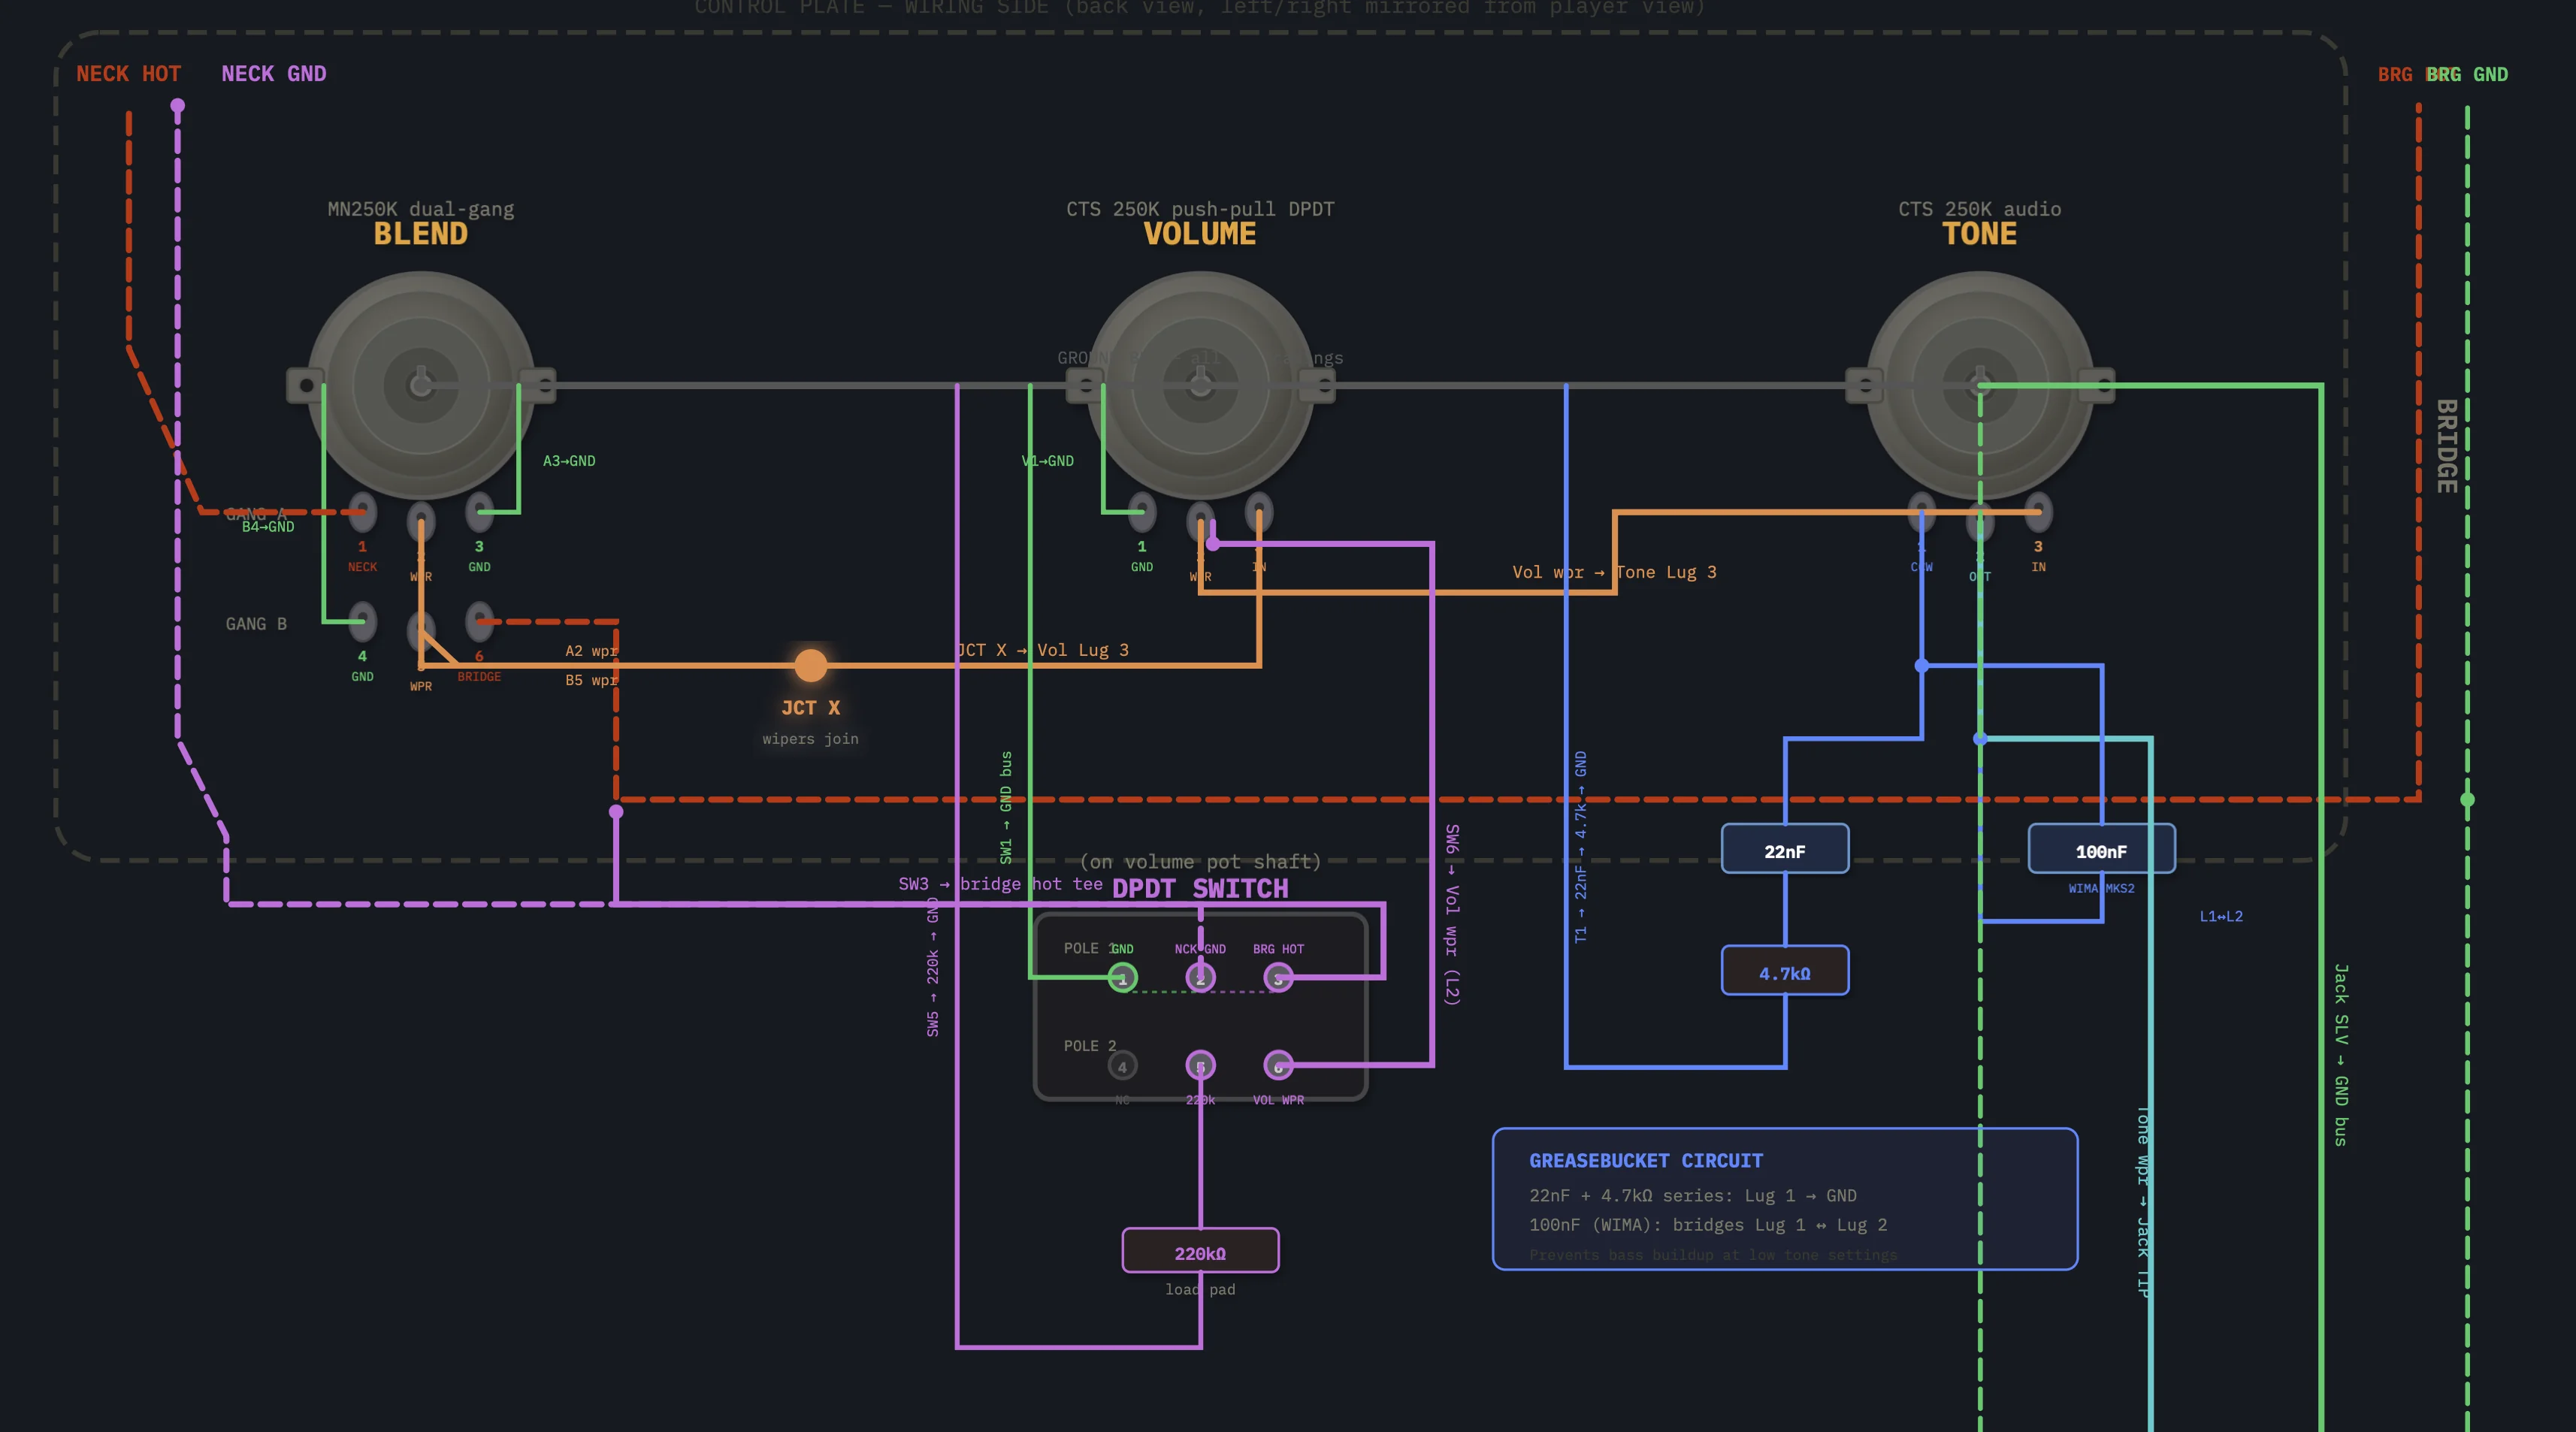Select the 220kΩ load pad resistor
The width and height of the screenshot is (2576, 1432).
point(1200,1251)
